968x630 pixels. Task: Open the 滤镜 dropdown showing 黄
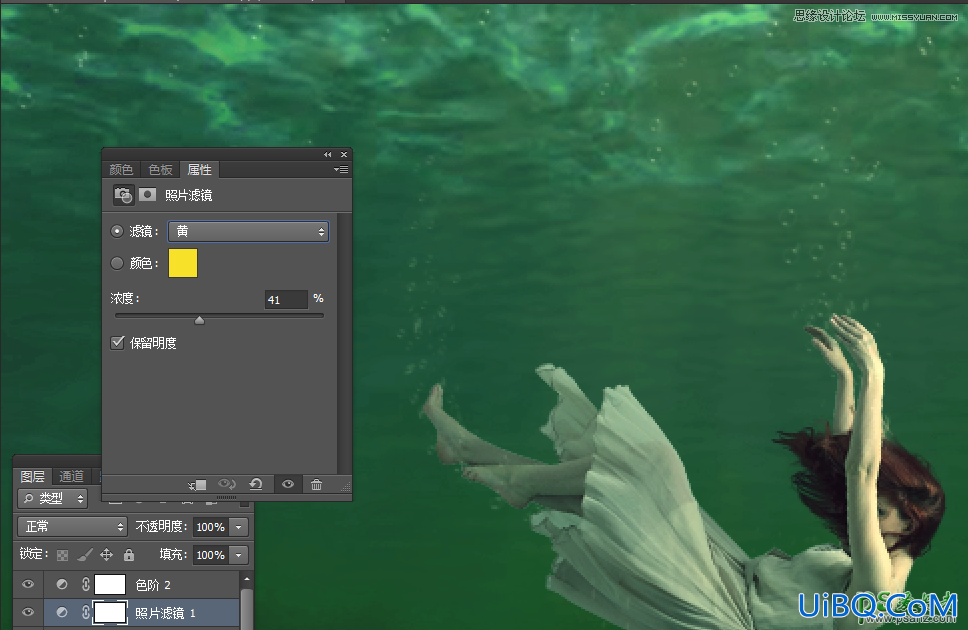(248, 232)
